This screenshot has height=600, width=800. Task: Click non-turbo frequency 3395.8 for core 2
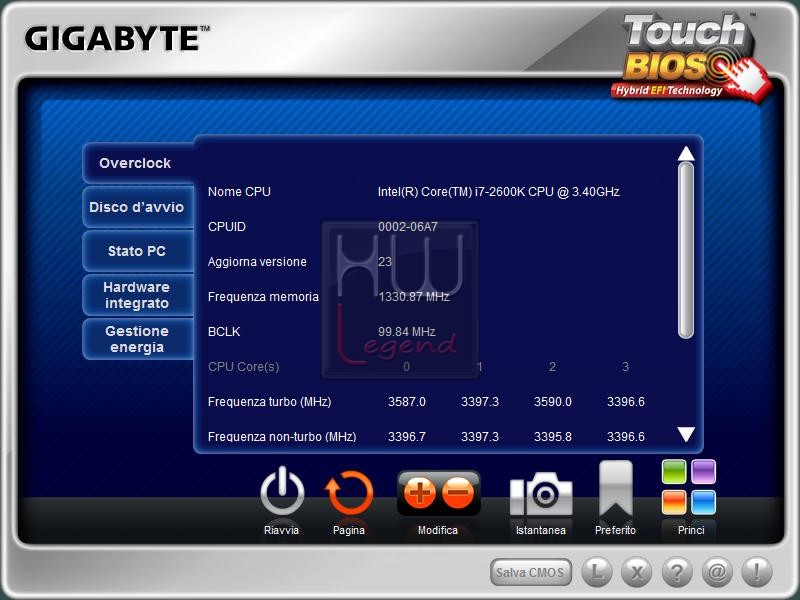[x=553, y=437]
